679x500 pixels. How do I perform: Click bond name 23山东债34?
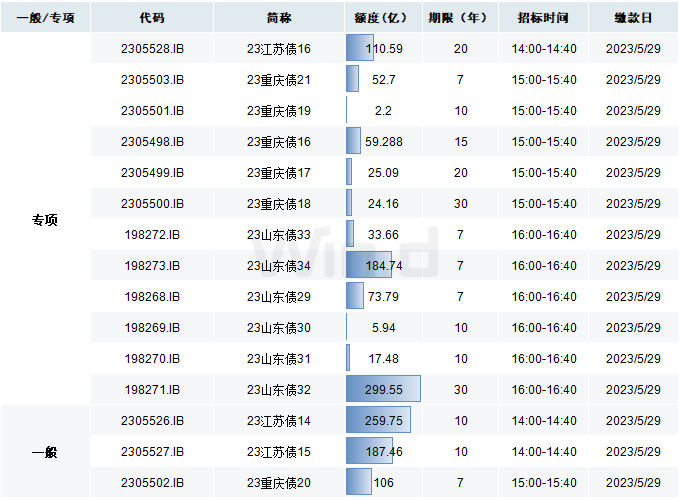279,266
